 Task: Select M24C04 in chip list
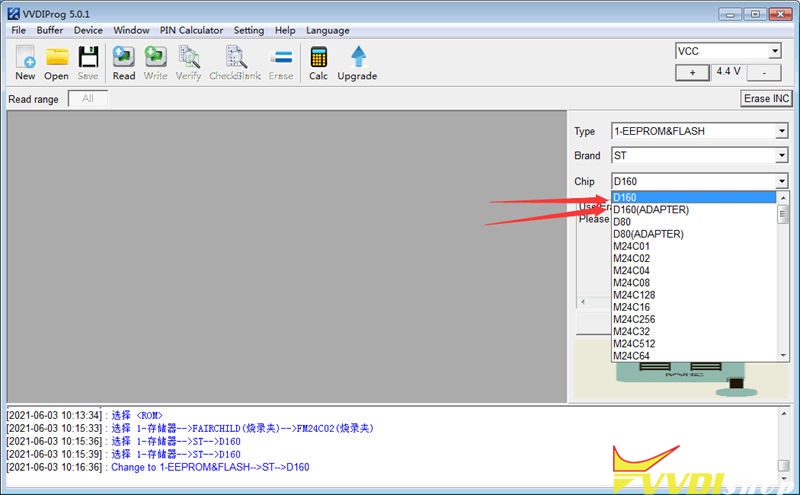[694, 271]
